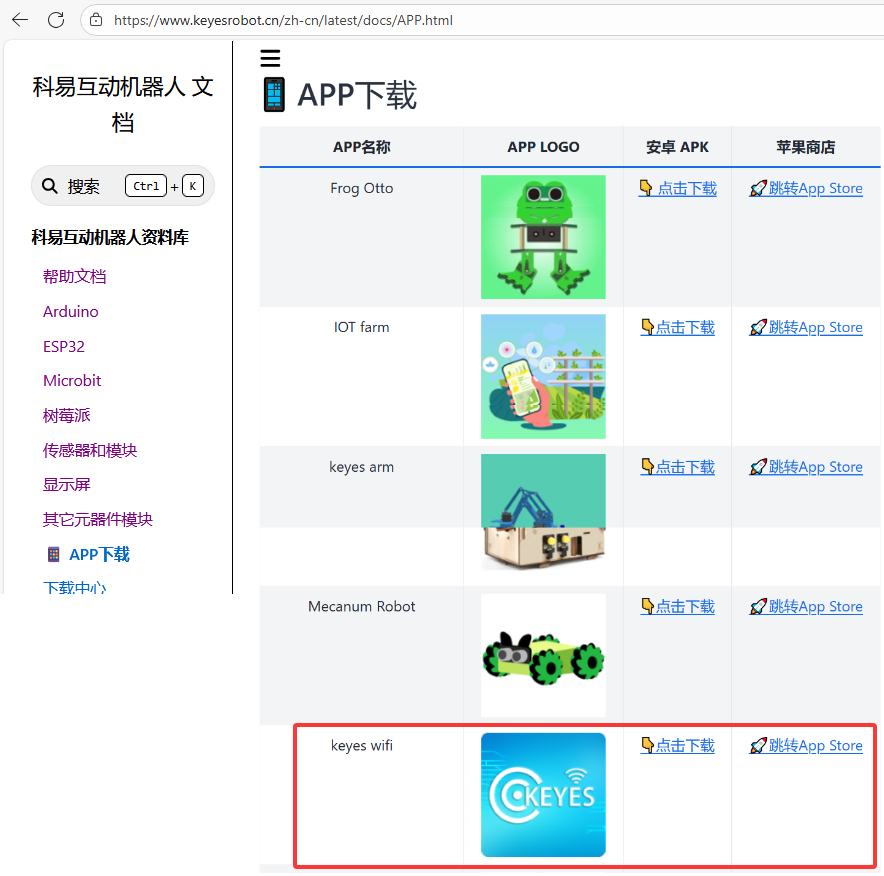Open 下载中心 in the sidebar
Viewport: 884px width, 876px height.
tap(74, 587)
